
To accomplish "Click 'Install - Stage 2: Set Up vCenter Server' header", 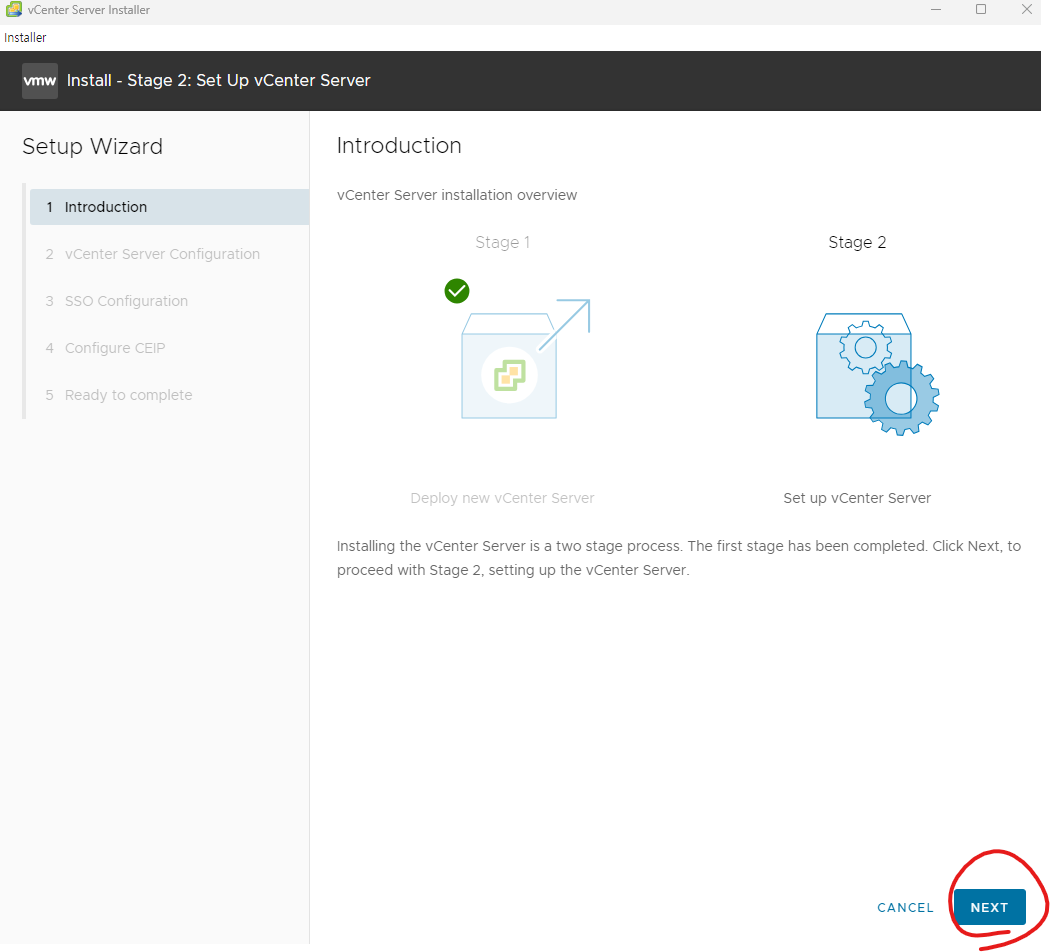I will click(218, 81).
